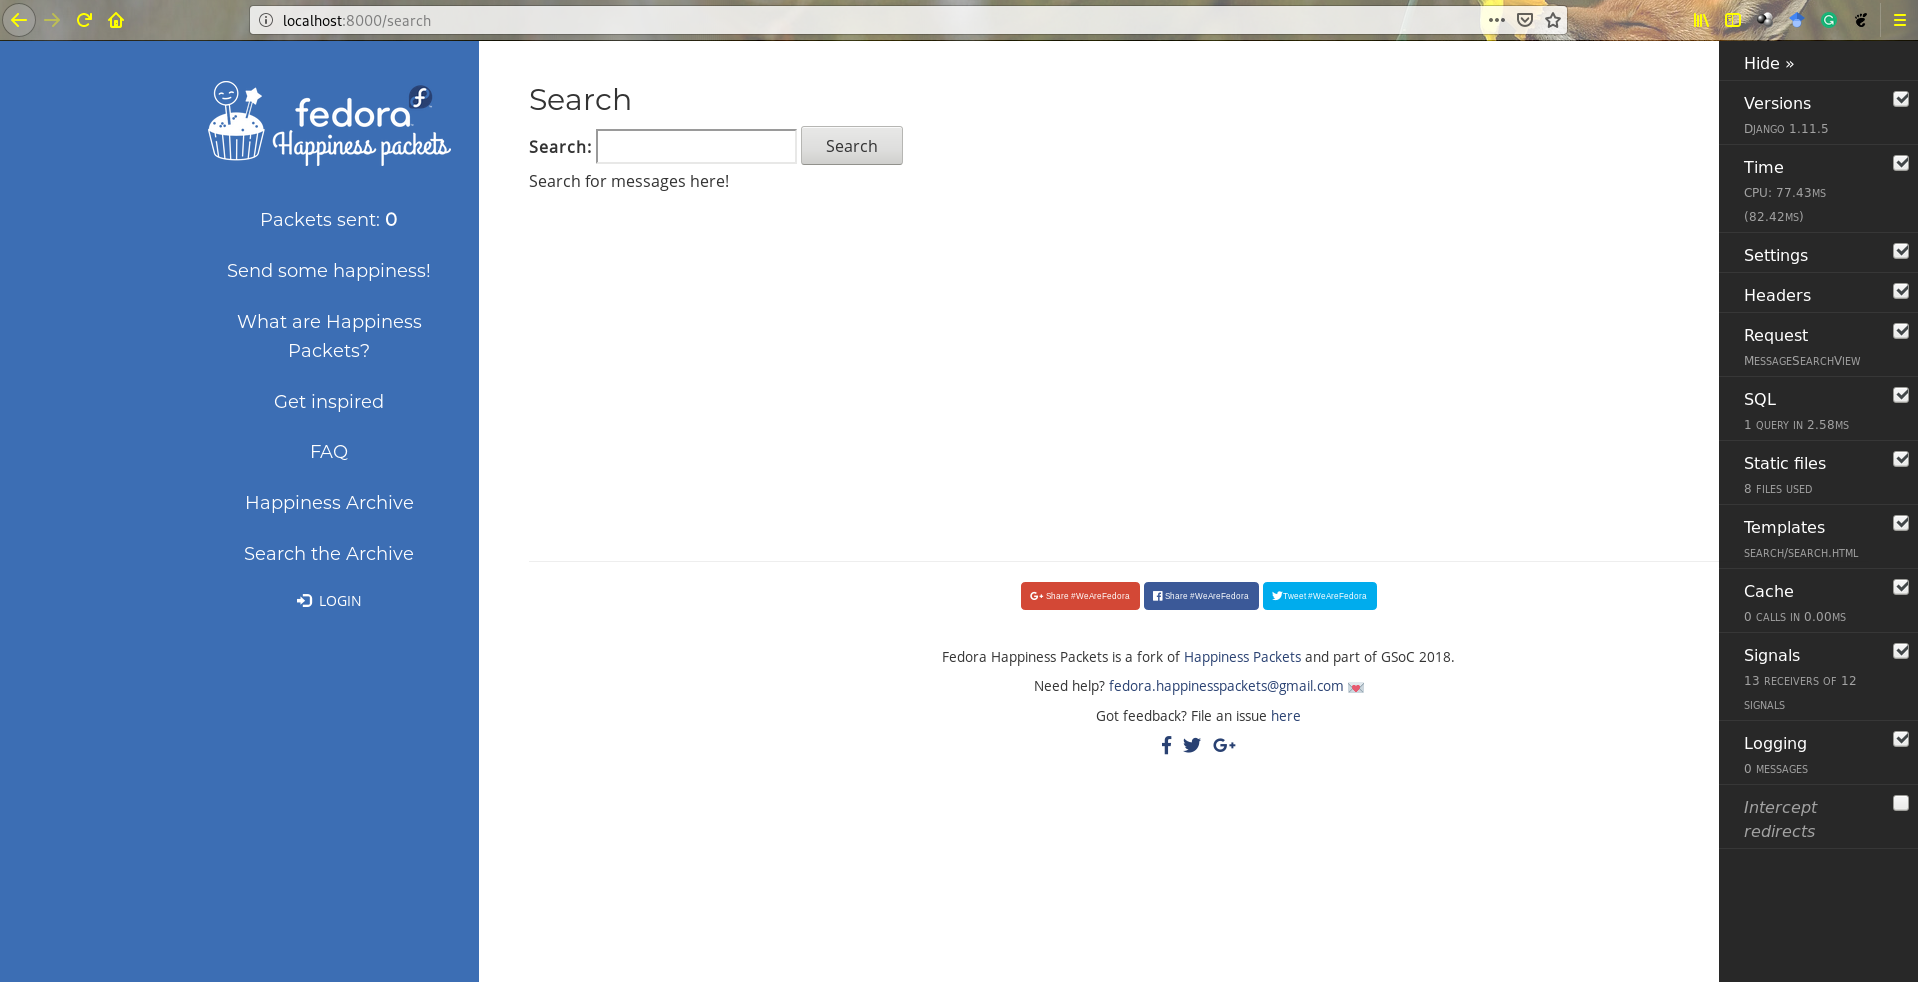
Task: Follow the Happiness Packets footer link
Action: 1242,657
